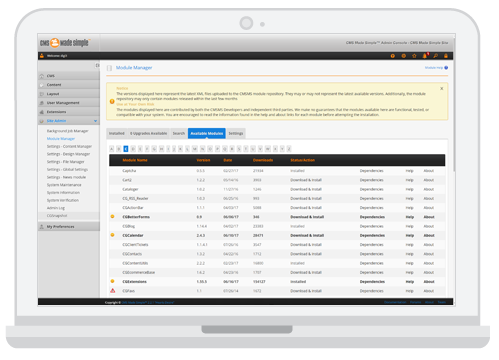Click Download & Install for Cataloger
Screen dimensions: 499x360
click(306, 189)
